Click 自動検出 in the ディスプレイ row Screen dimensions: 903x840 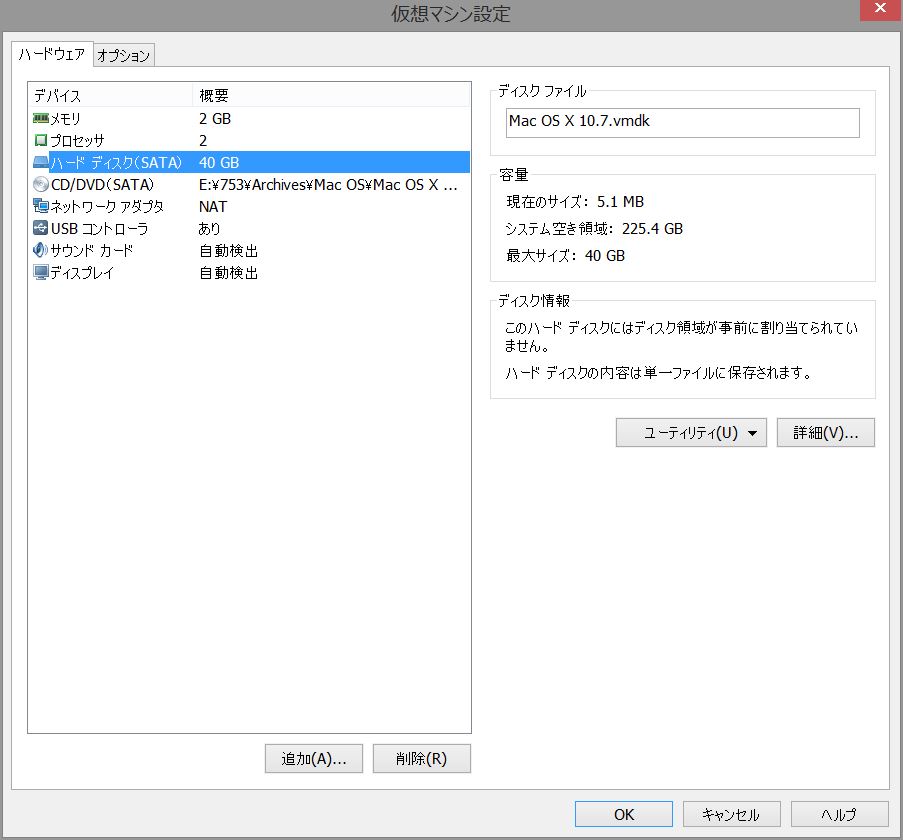click(229, 272)
